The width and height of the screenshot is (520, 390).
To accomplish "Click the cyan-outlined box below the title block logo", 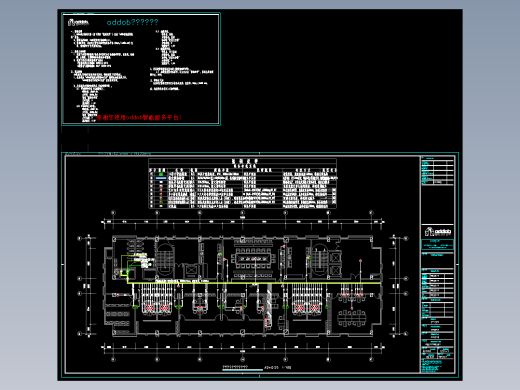I will tap(437, 245).
